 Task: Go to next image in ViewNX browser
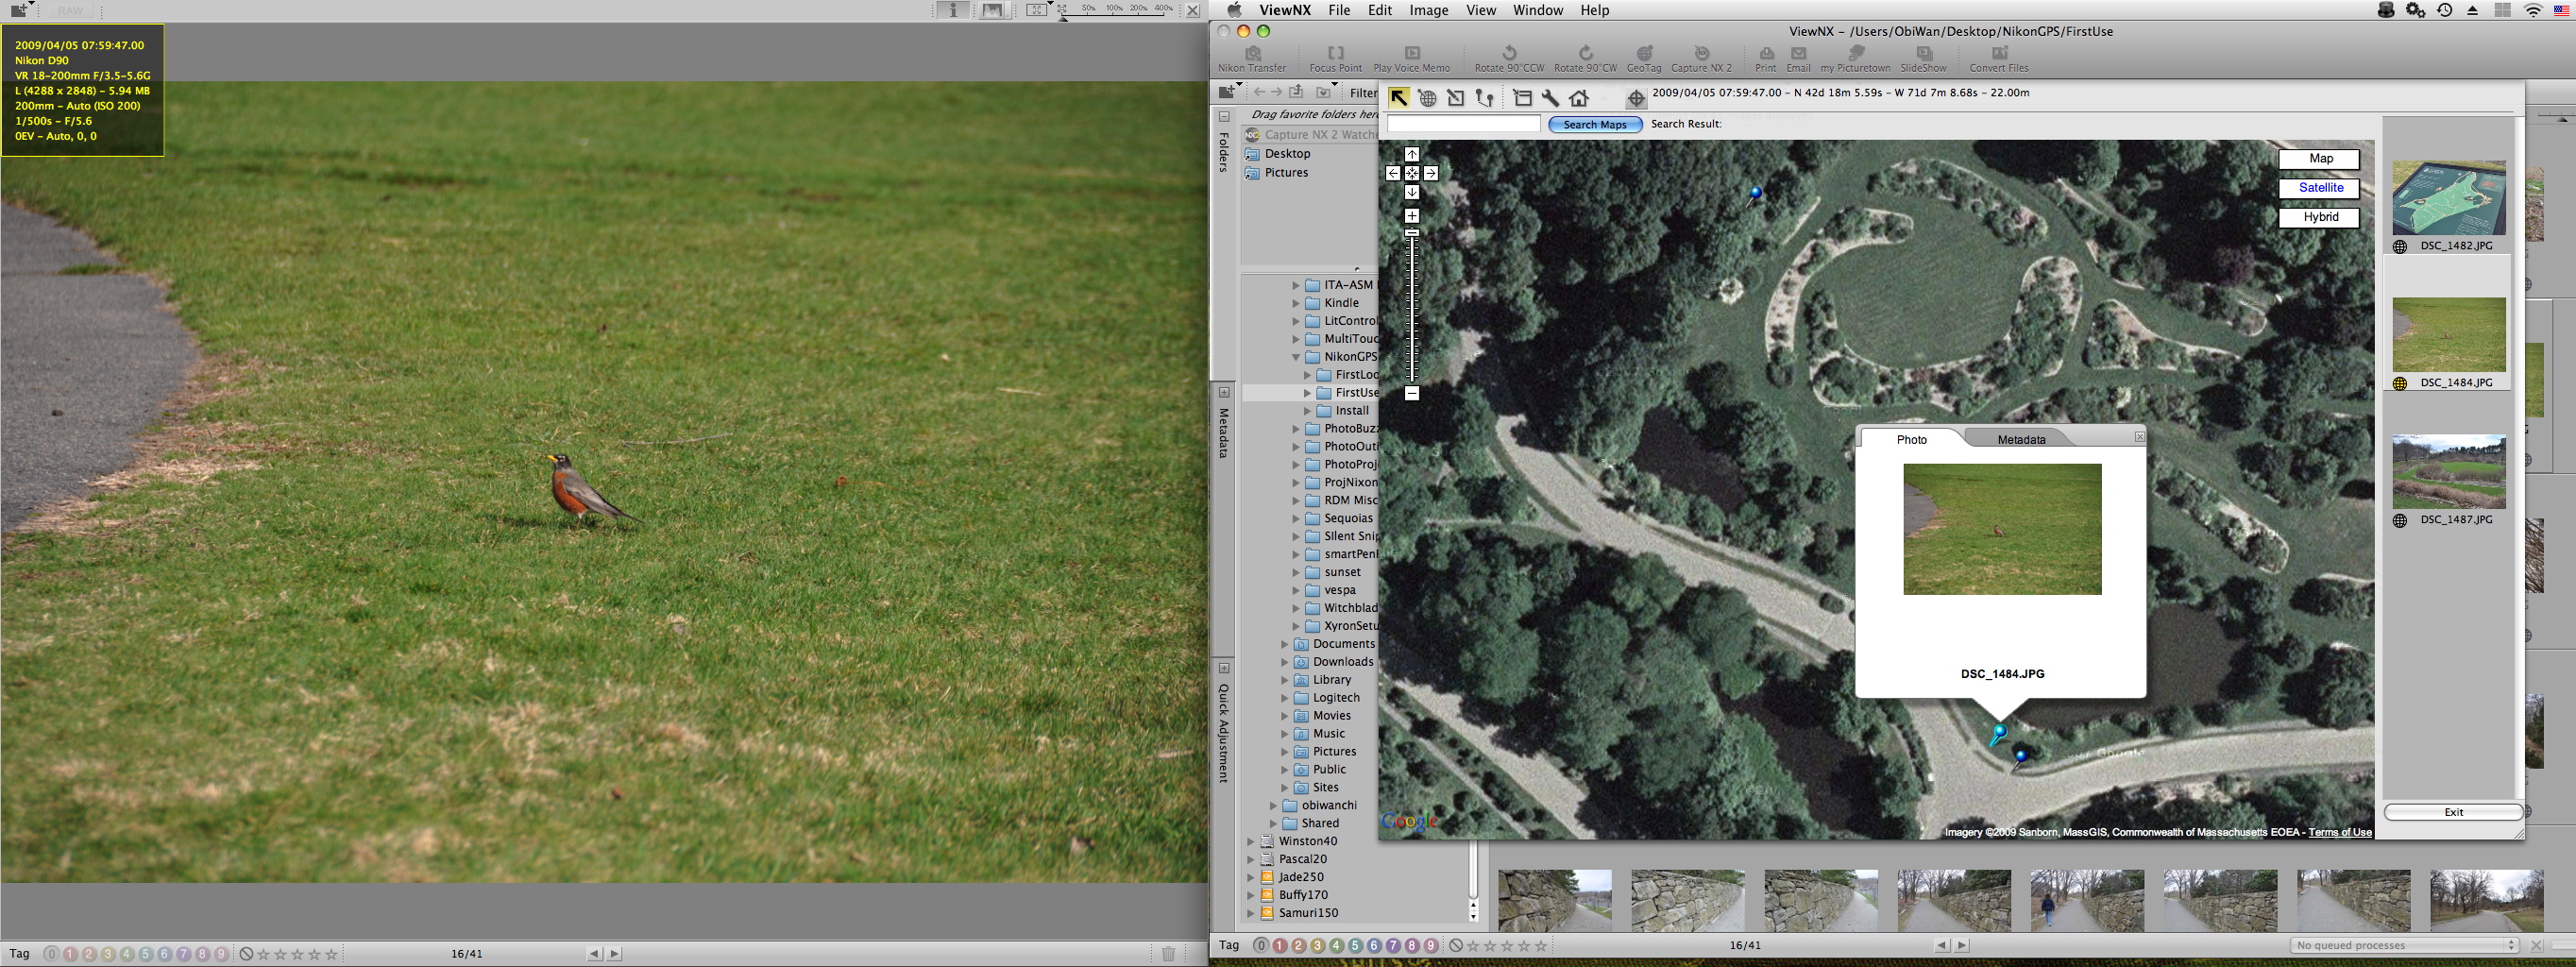coord(1961,945)
